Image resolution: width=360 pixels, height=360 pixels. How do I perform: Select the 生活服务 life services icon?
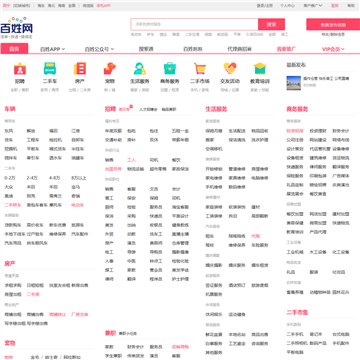click(140, 68)
